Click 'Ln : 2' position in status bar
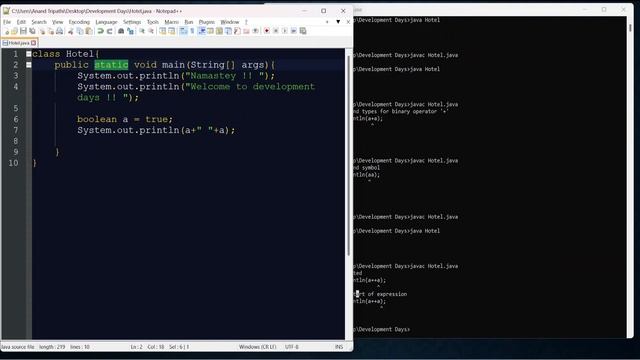Viewport: 640px width, 360px height. (x=137, y=347)
